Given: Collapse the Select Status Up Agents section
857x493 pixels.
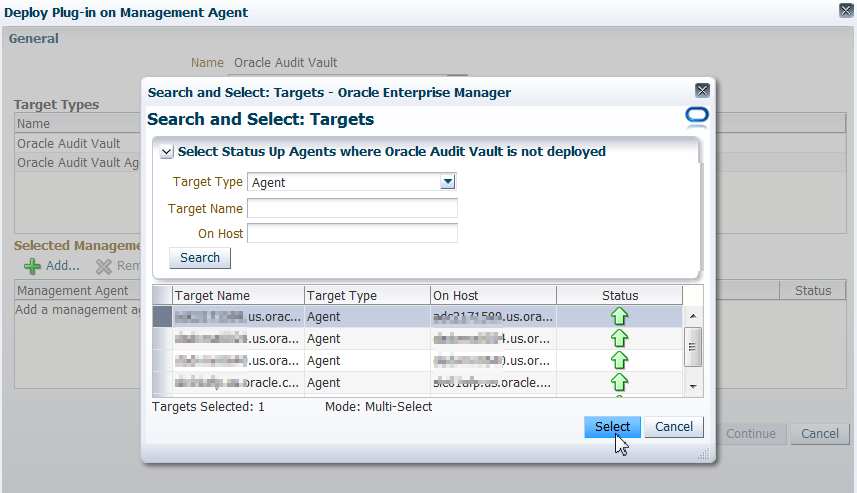Looking at the screenshot, I should [x=167, y=152].
